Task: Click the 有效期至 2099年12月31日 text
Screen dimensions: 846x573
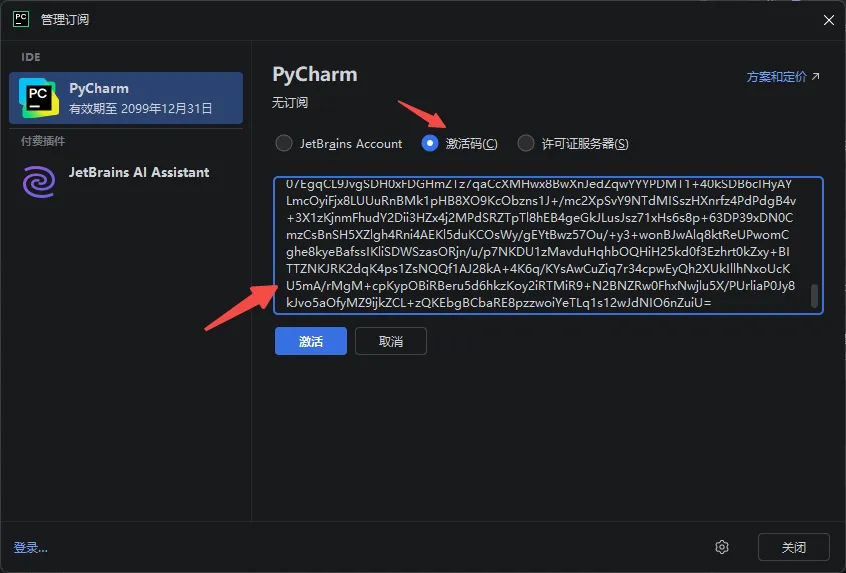Action: (x=141, y=108)
